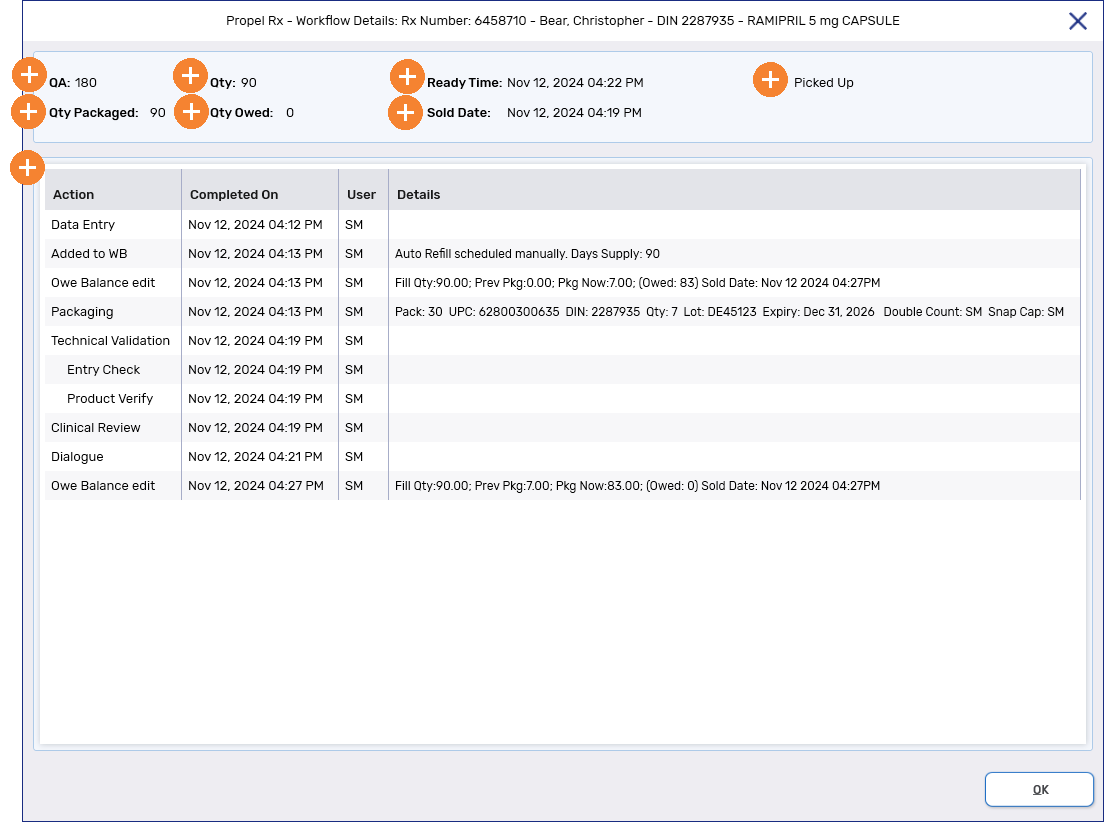Expand the plus icon next to Qty
Image resolution: width=1104 pixels, height=822 pixels.
coord(190,76)
